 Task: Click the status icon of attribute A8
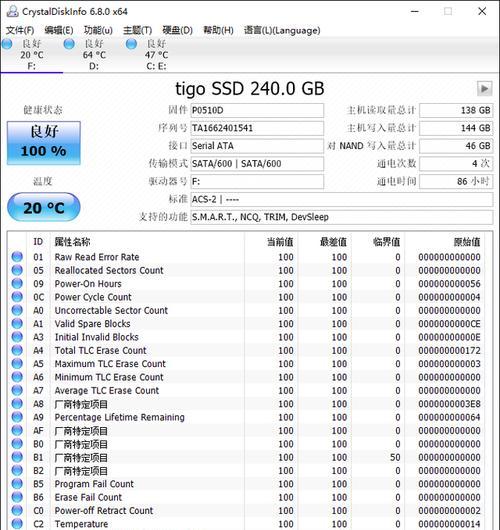coord(17,404)
